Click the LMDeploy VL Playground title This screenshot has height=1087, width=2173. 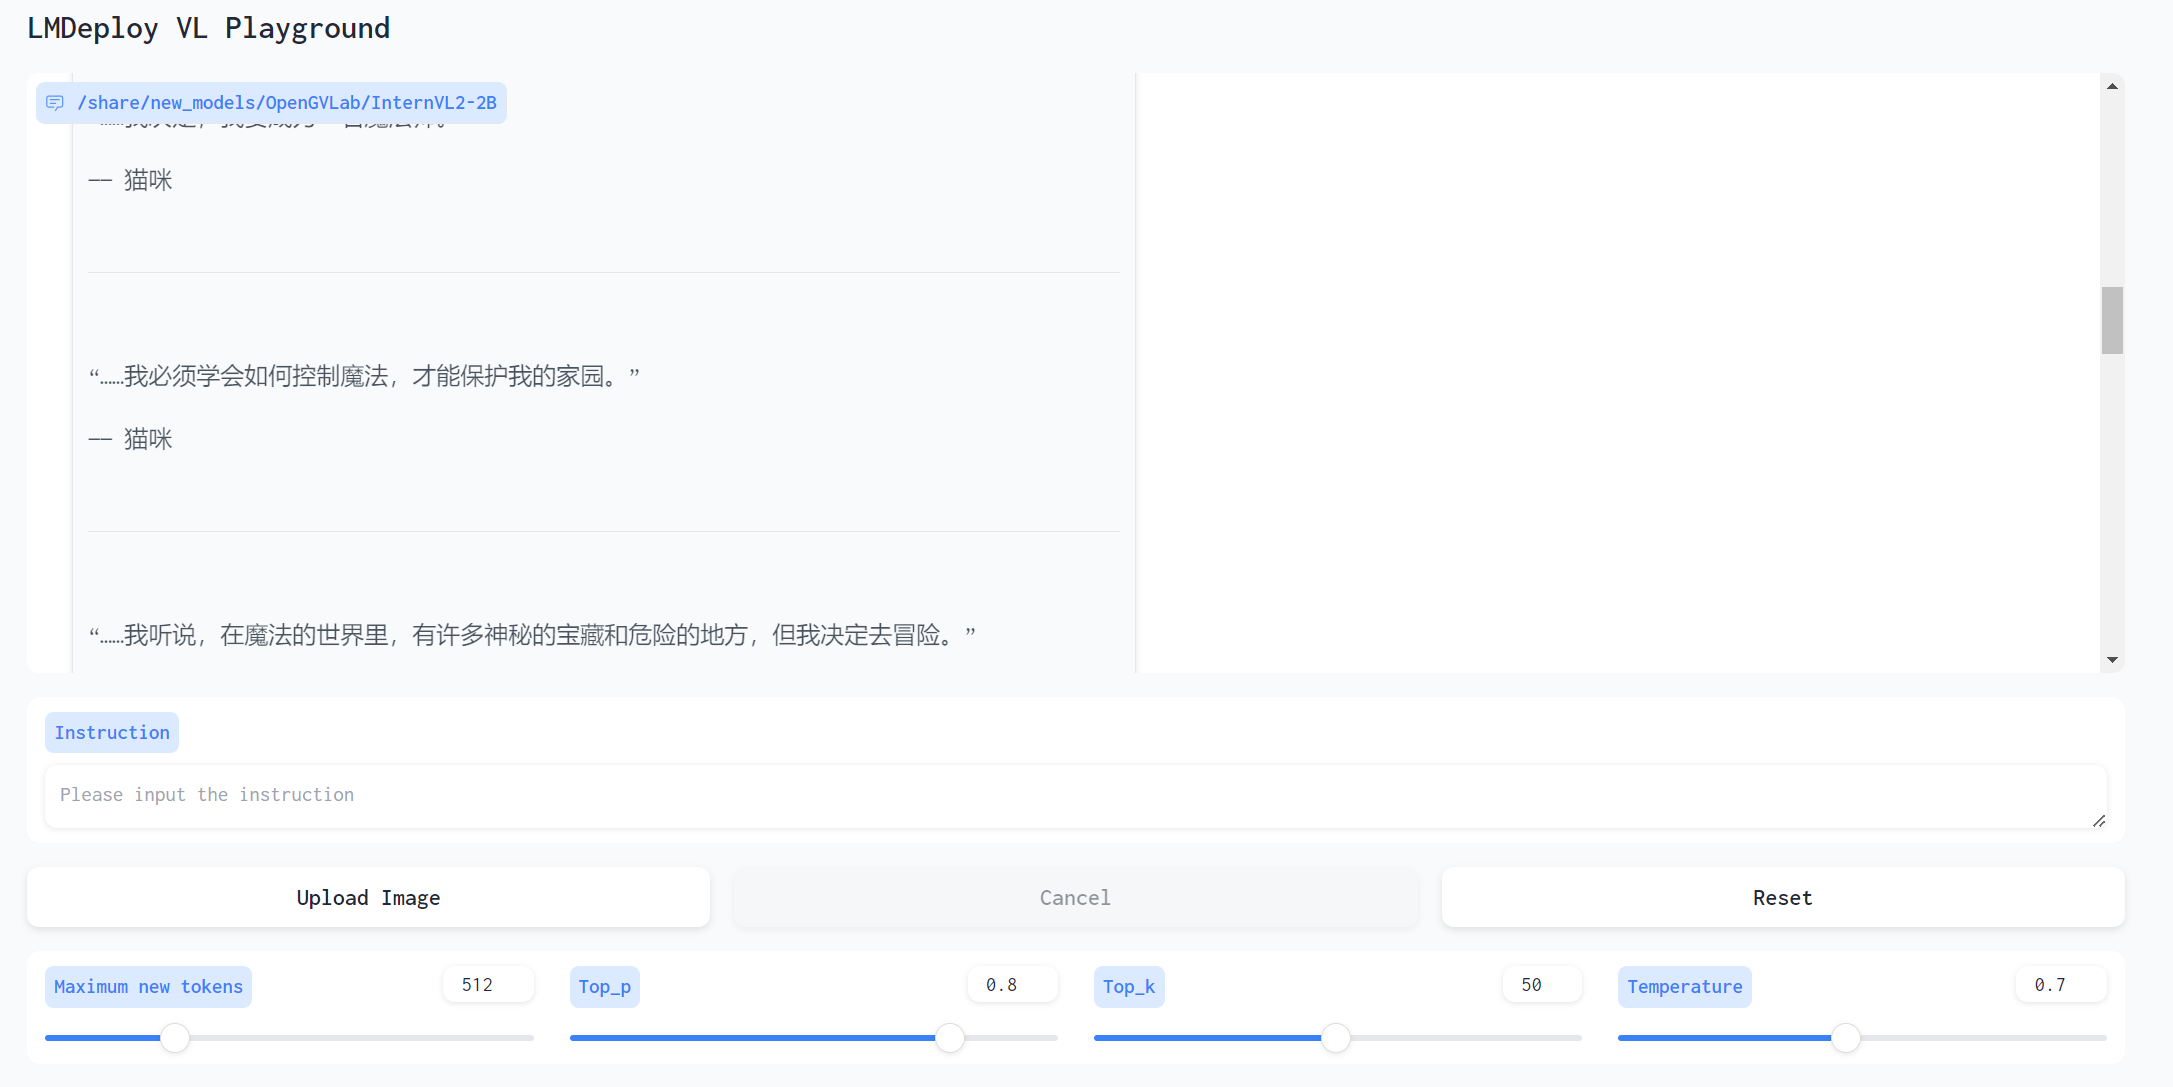(208, 29)
